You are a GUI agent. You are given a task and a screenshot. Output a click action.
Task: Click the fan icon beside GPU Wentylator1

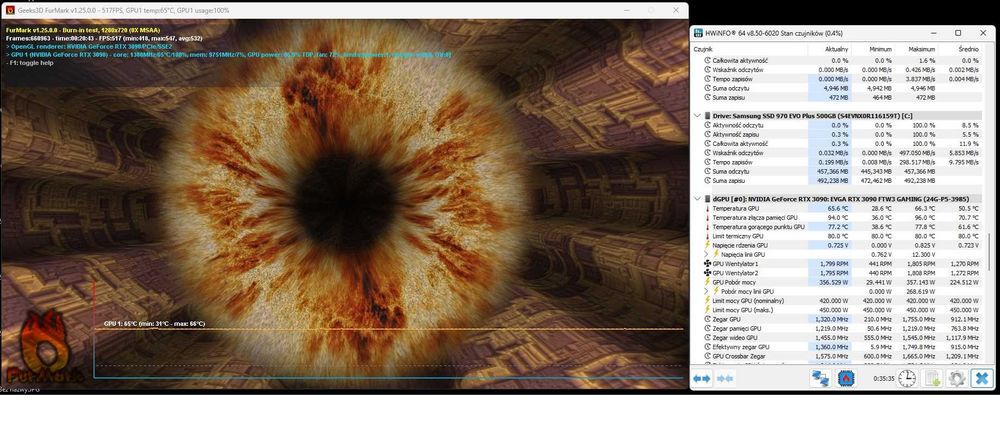(x=707, y=263)
